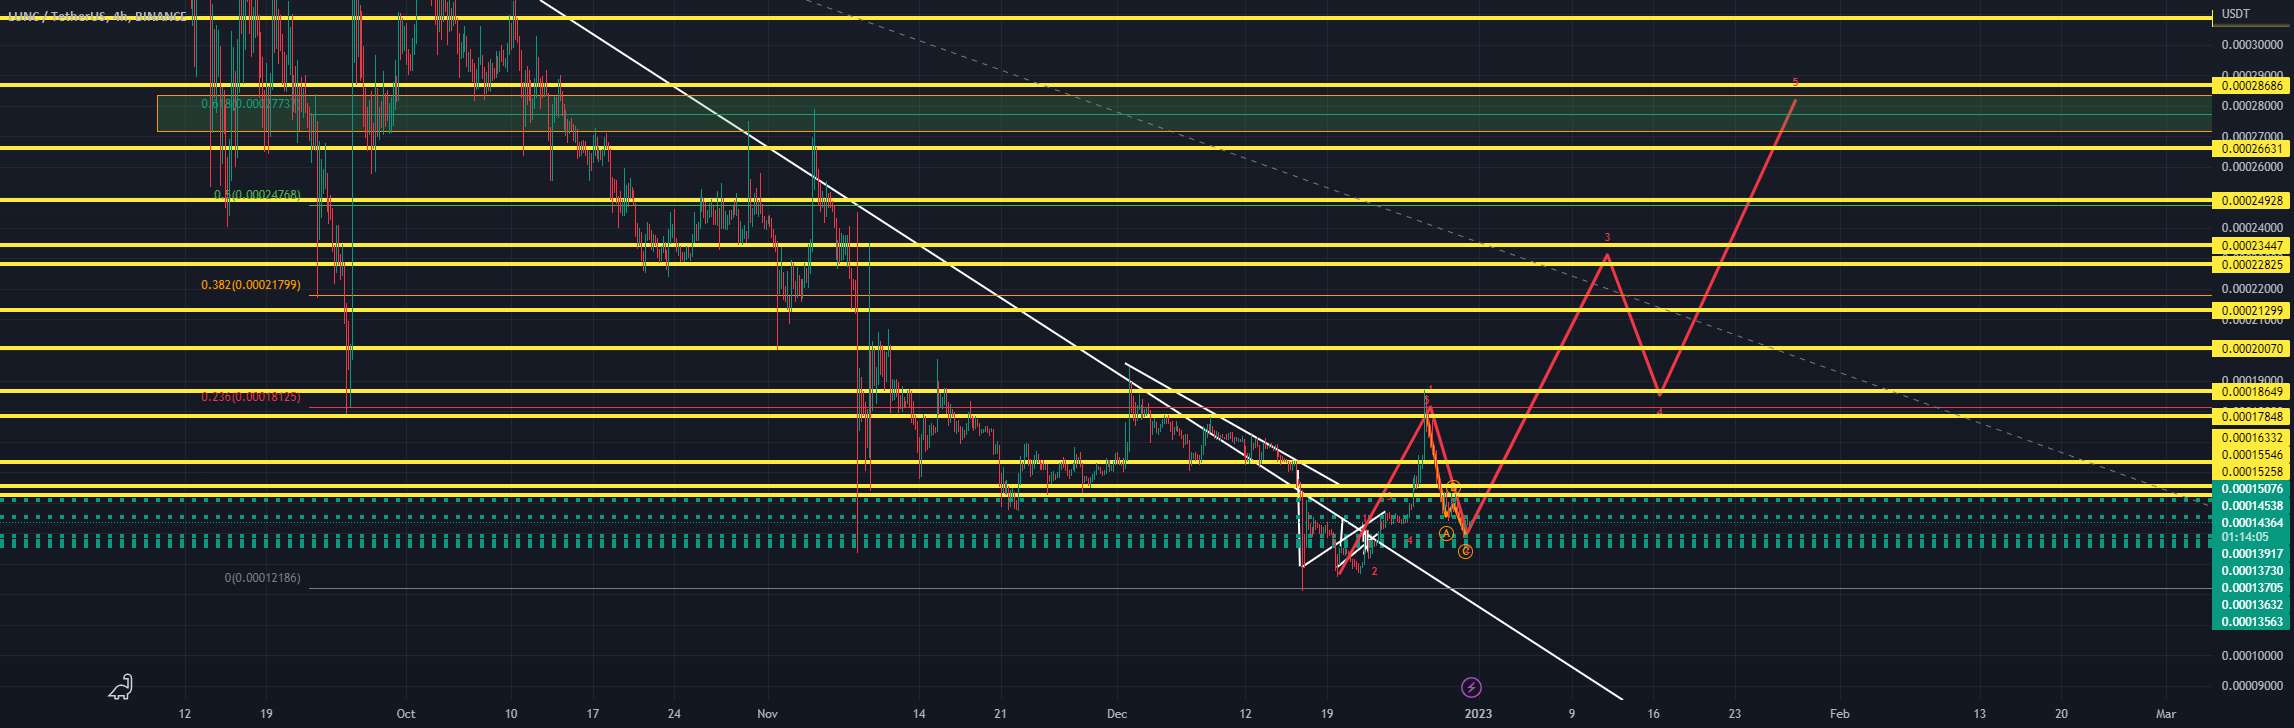Click the orange circled A wave marker

point(1446,534)
